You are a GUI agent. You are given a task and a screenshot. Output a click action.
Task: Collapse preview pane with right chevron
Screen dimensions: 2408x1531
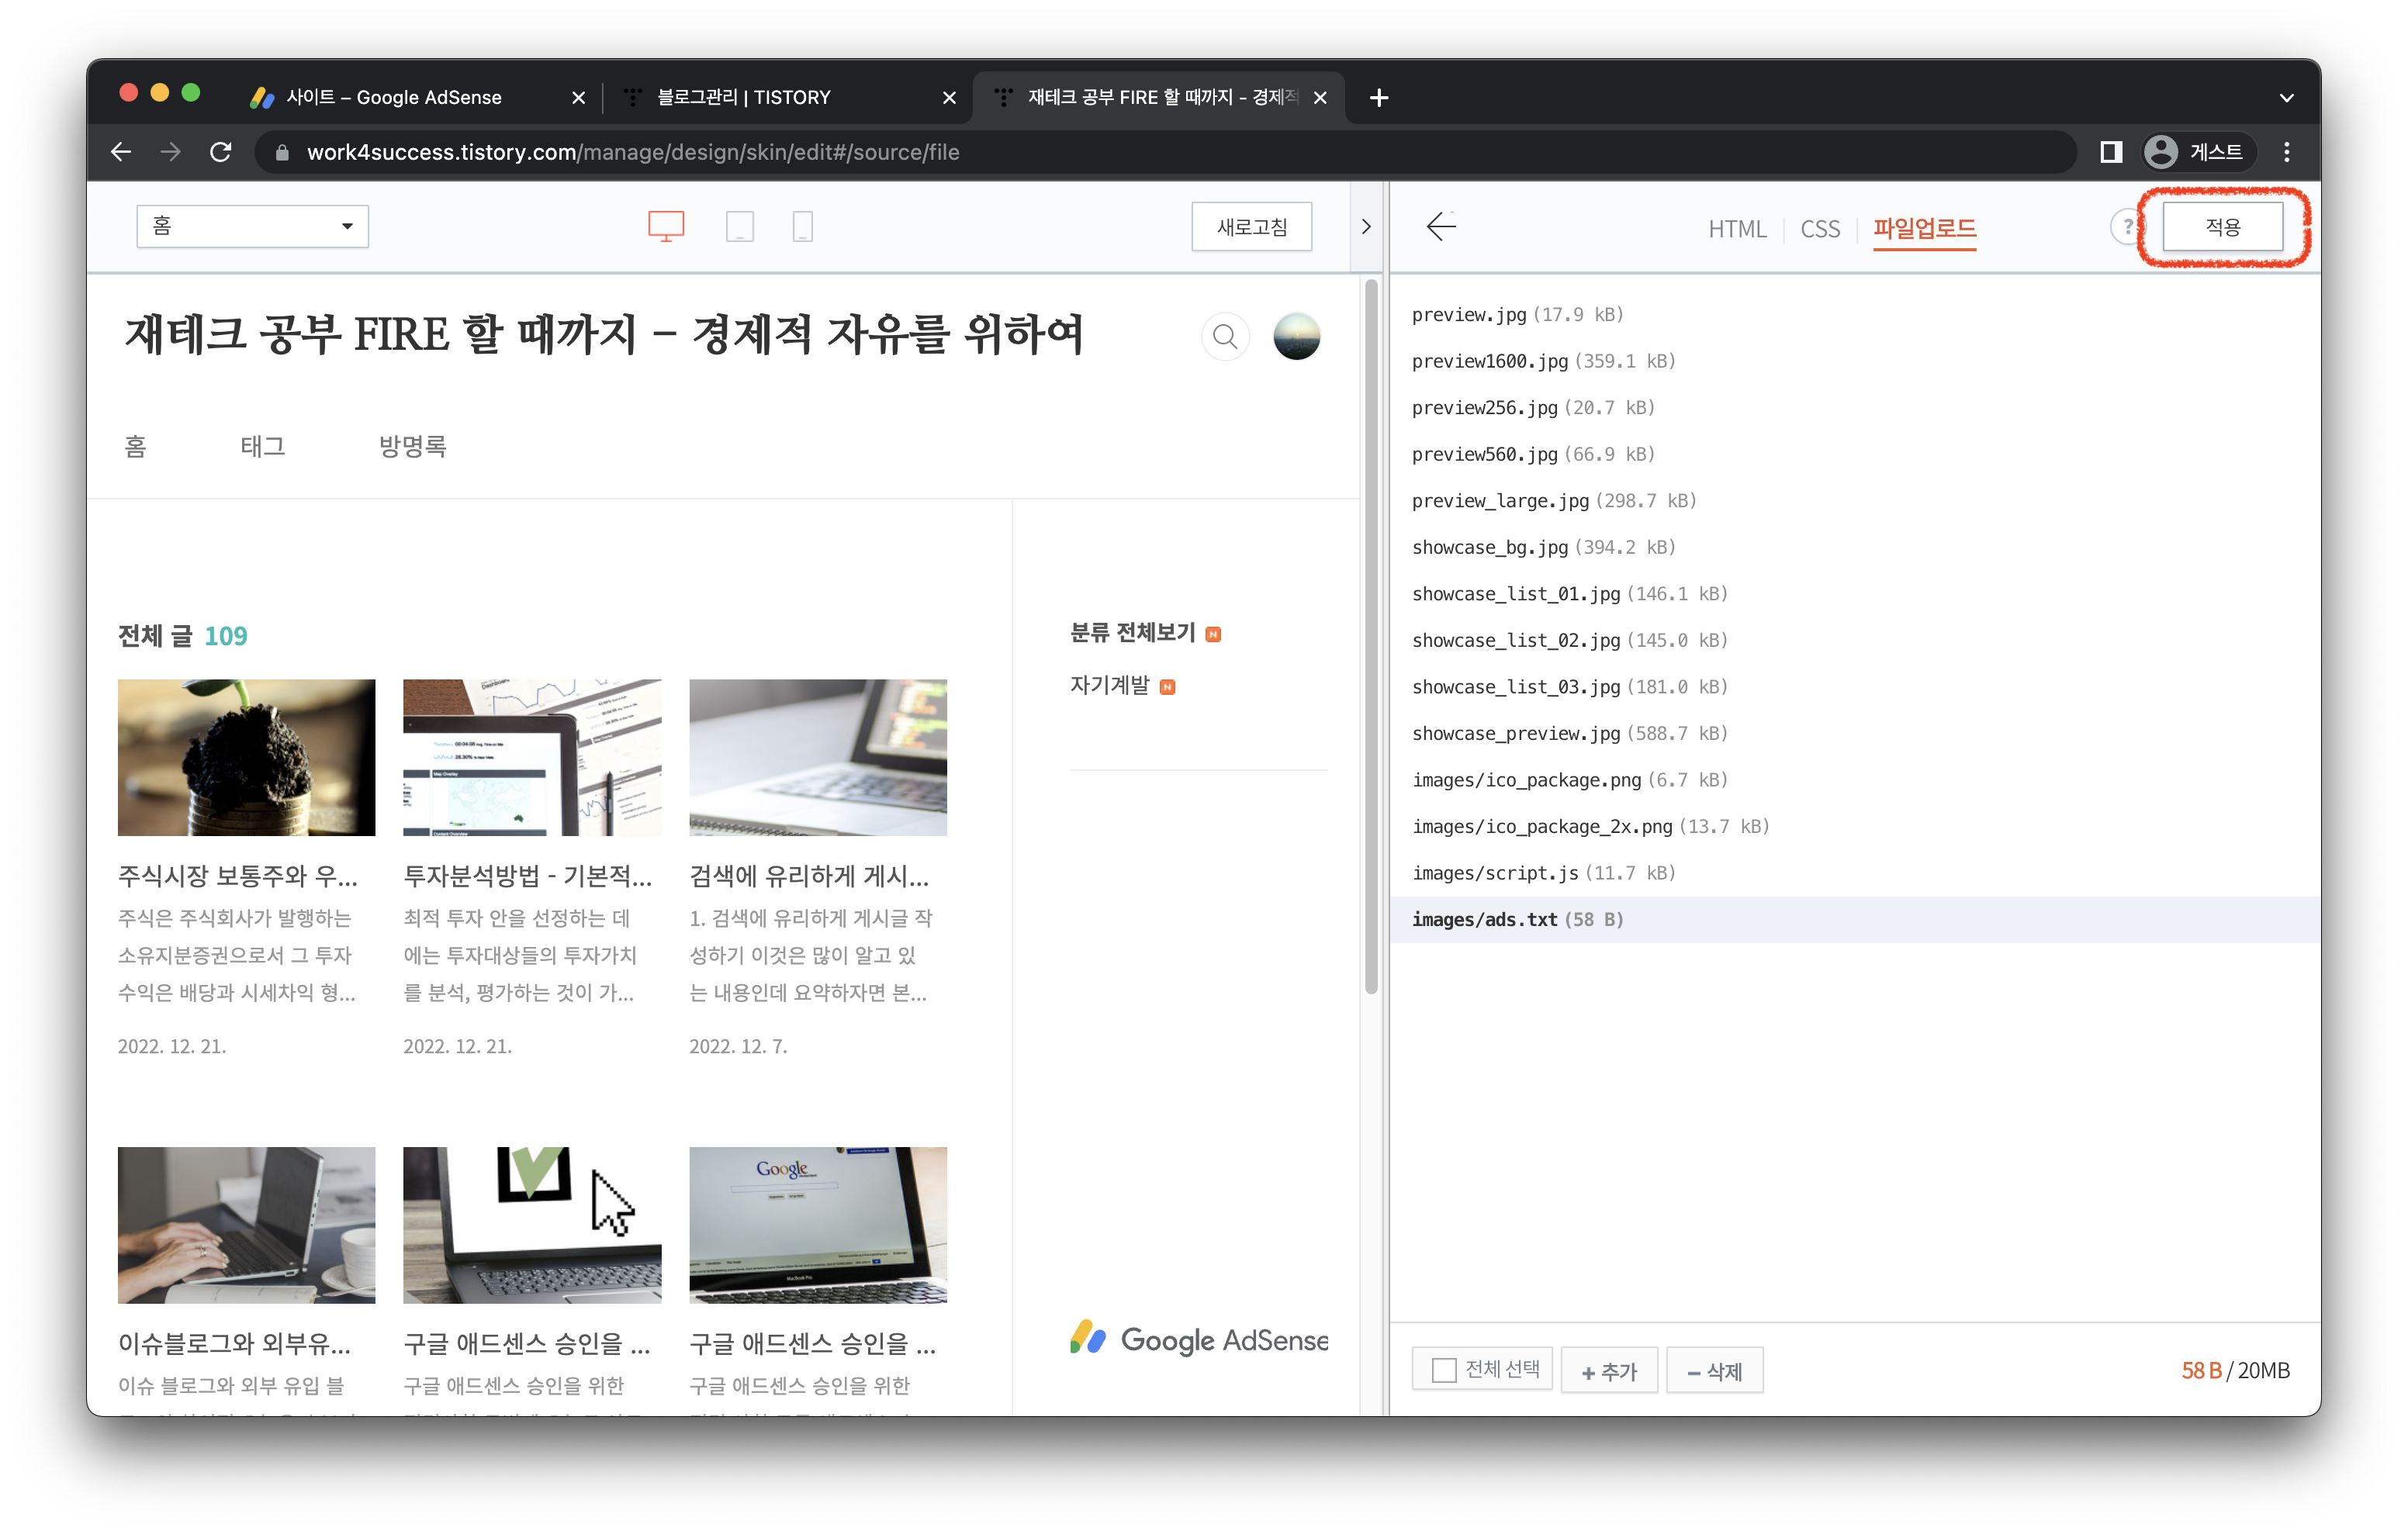click(1366, 226)
